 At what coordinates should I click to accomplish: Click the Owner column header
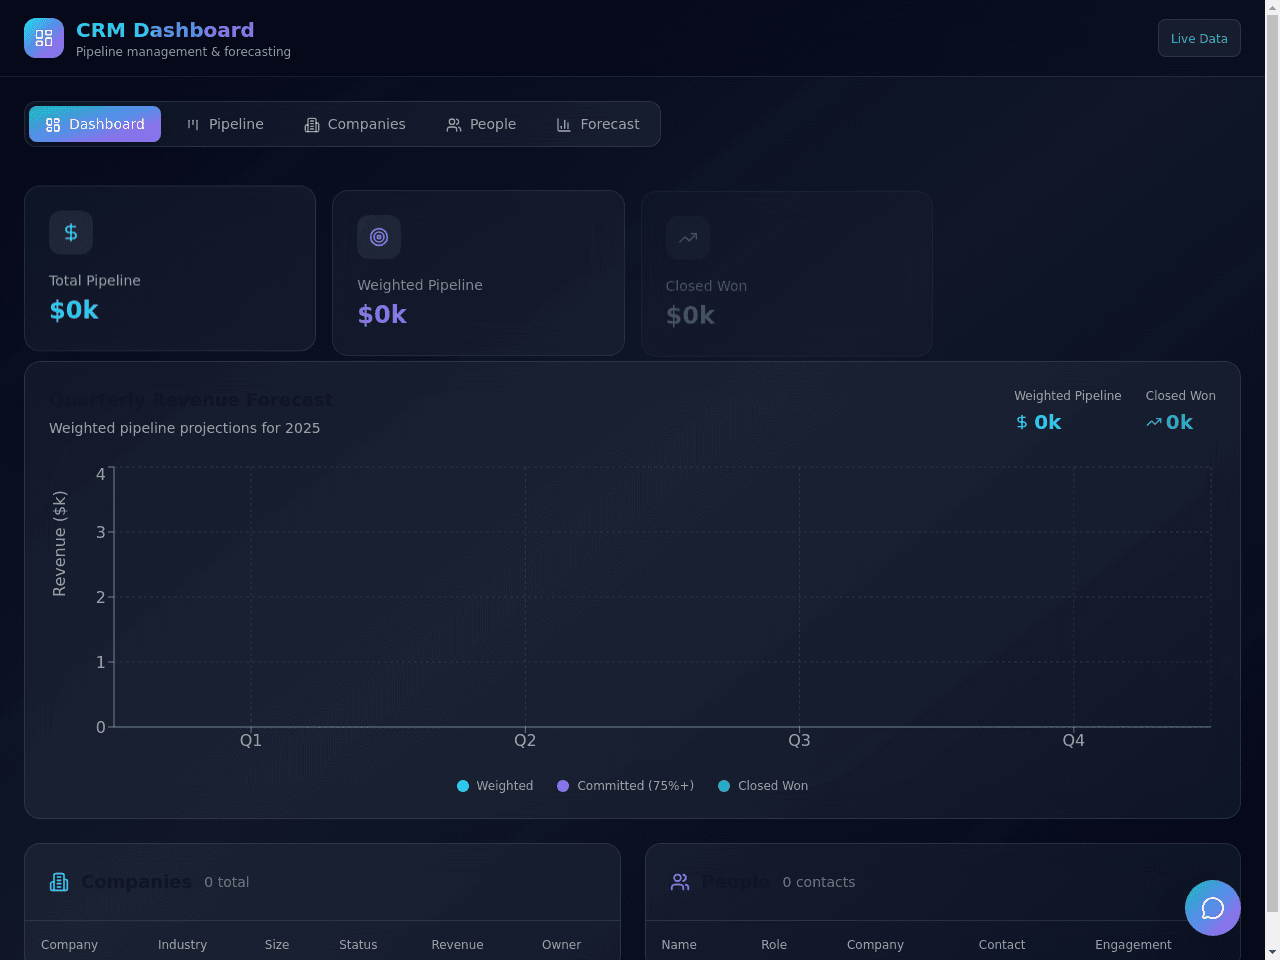coord(561,945)
